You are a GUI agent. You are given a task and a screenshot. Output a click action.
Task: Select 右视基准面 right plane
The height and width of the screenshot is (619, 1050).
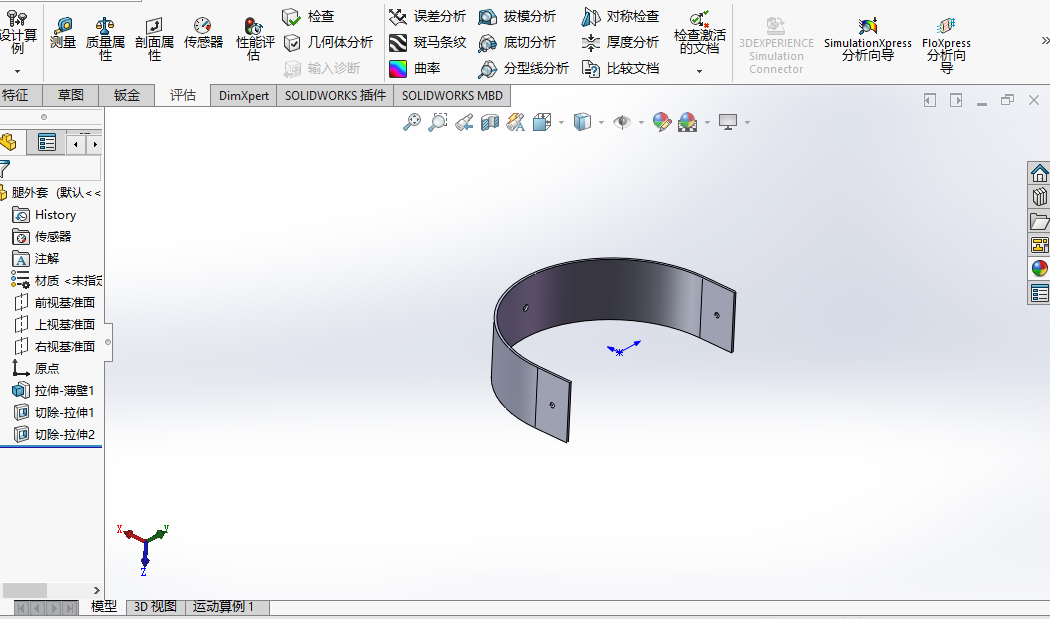coord(55,347)
